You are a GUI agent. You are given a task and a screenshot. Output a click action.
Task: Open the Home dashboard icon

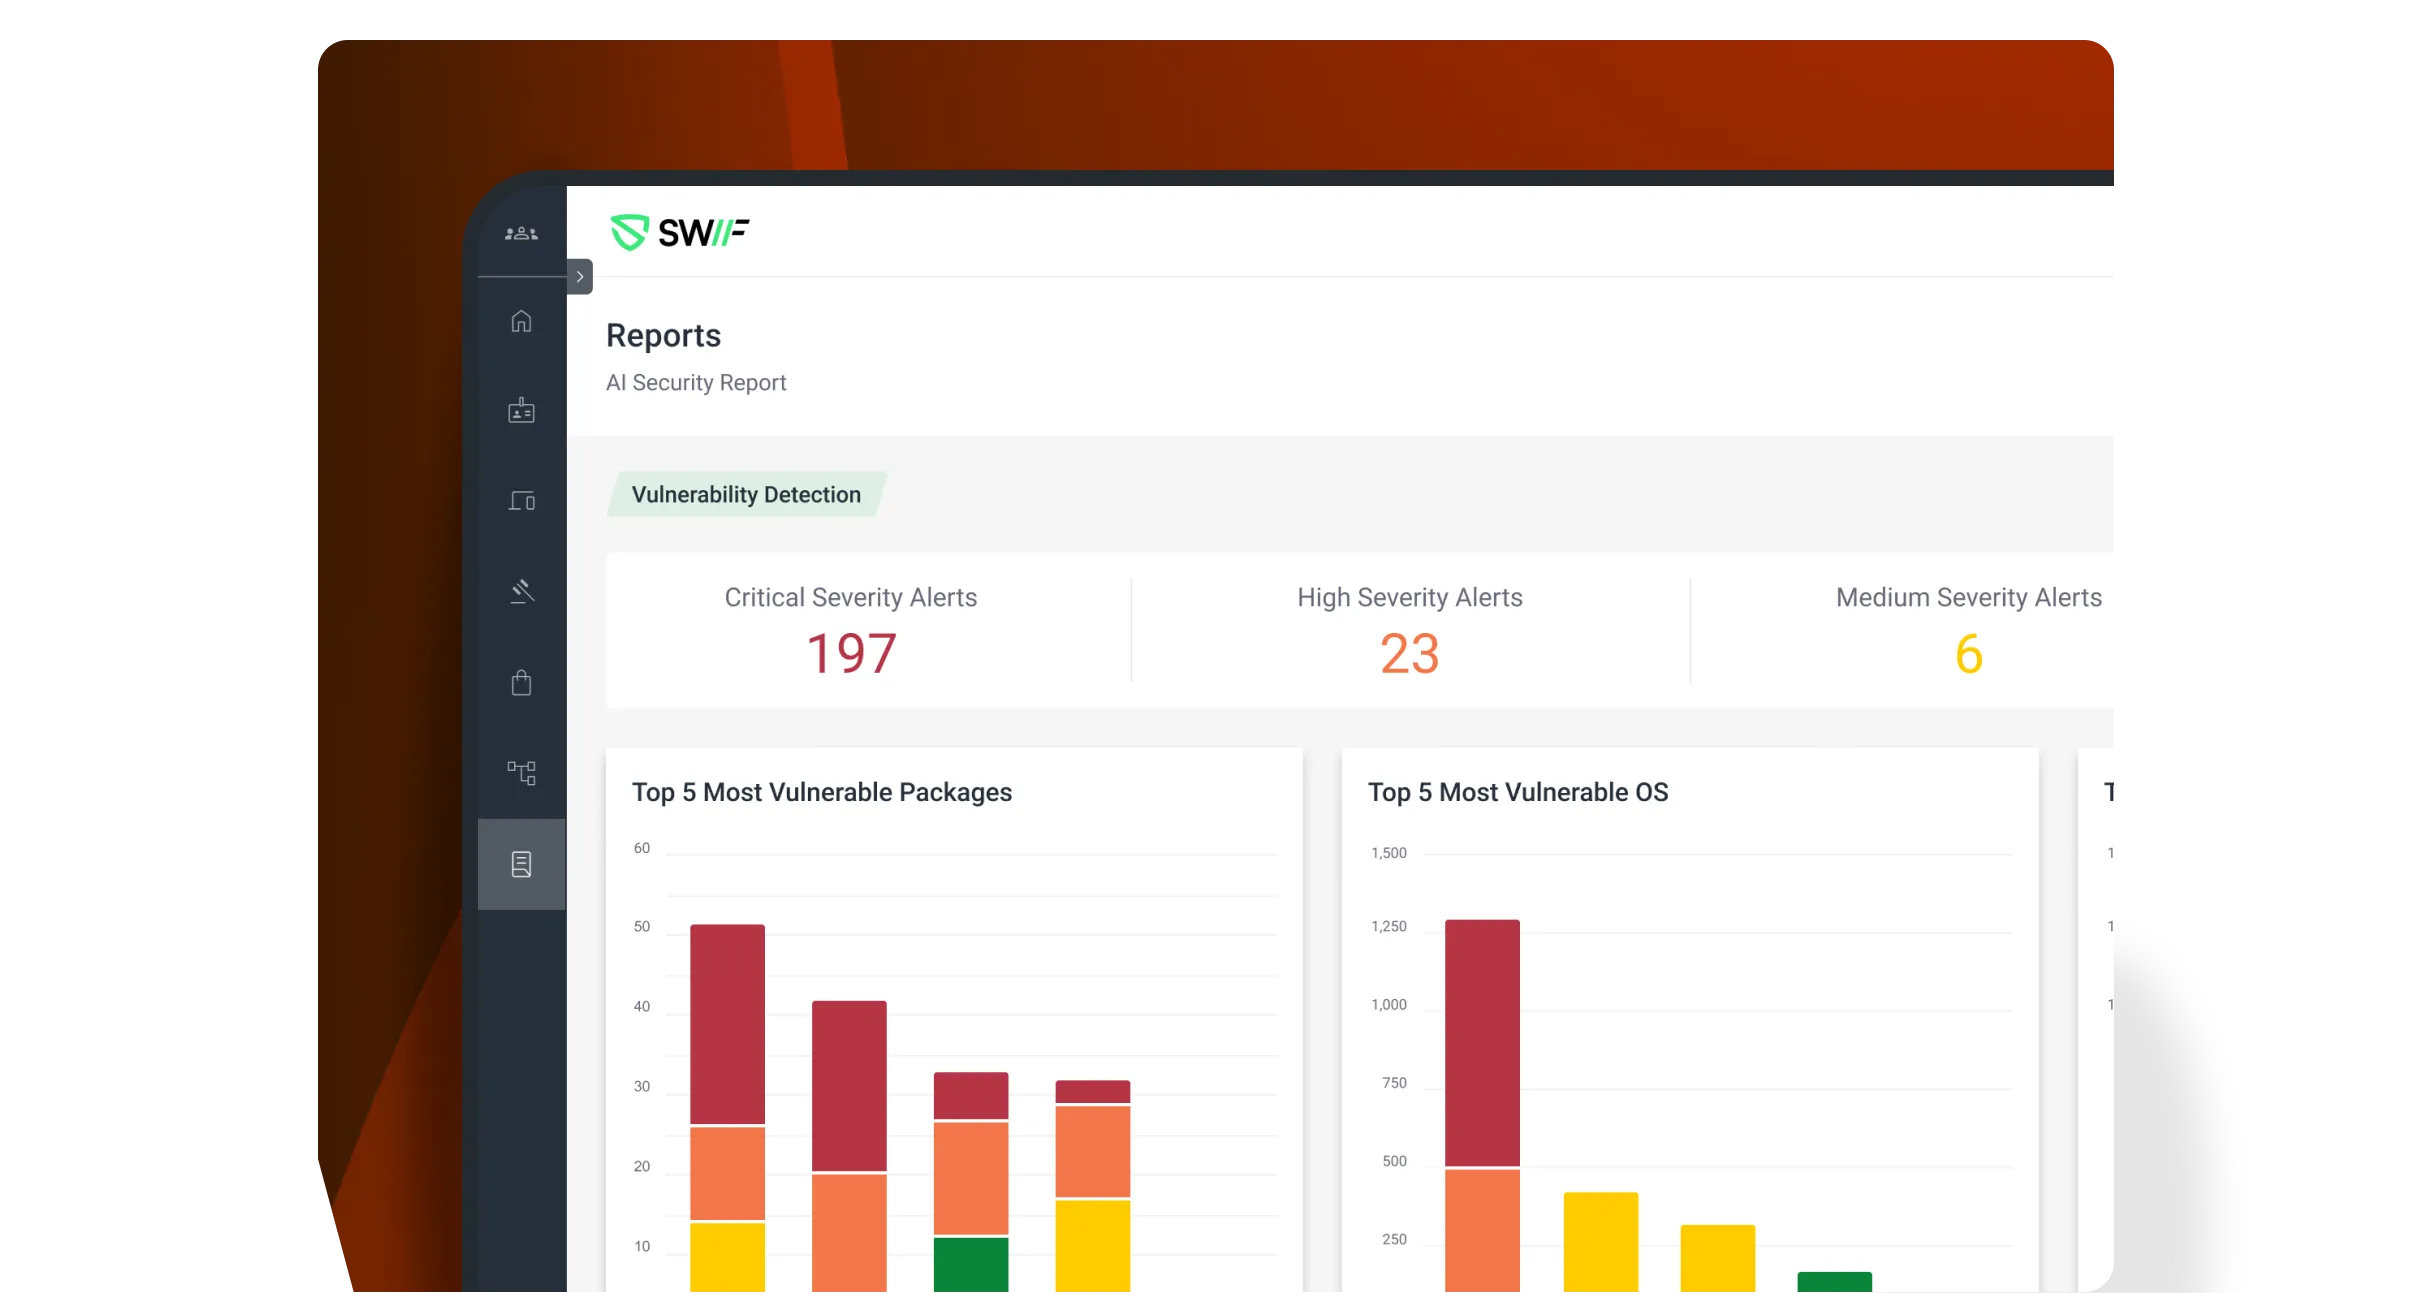click(x=521, y=321)
